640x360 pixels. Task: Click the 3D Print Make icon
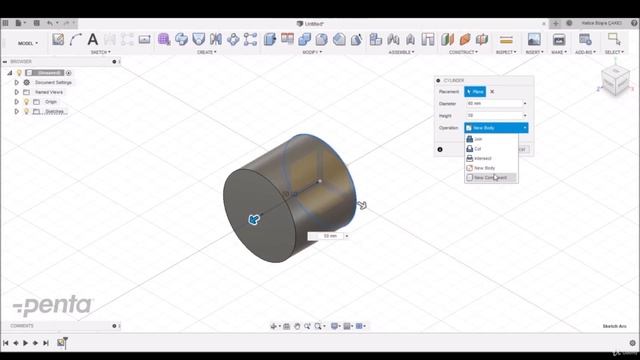559,39
